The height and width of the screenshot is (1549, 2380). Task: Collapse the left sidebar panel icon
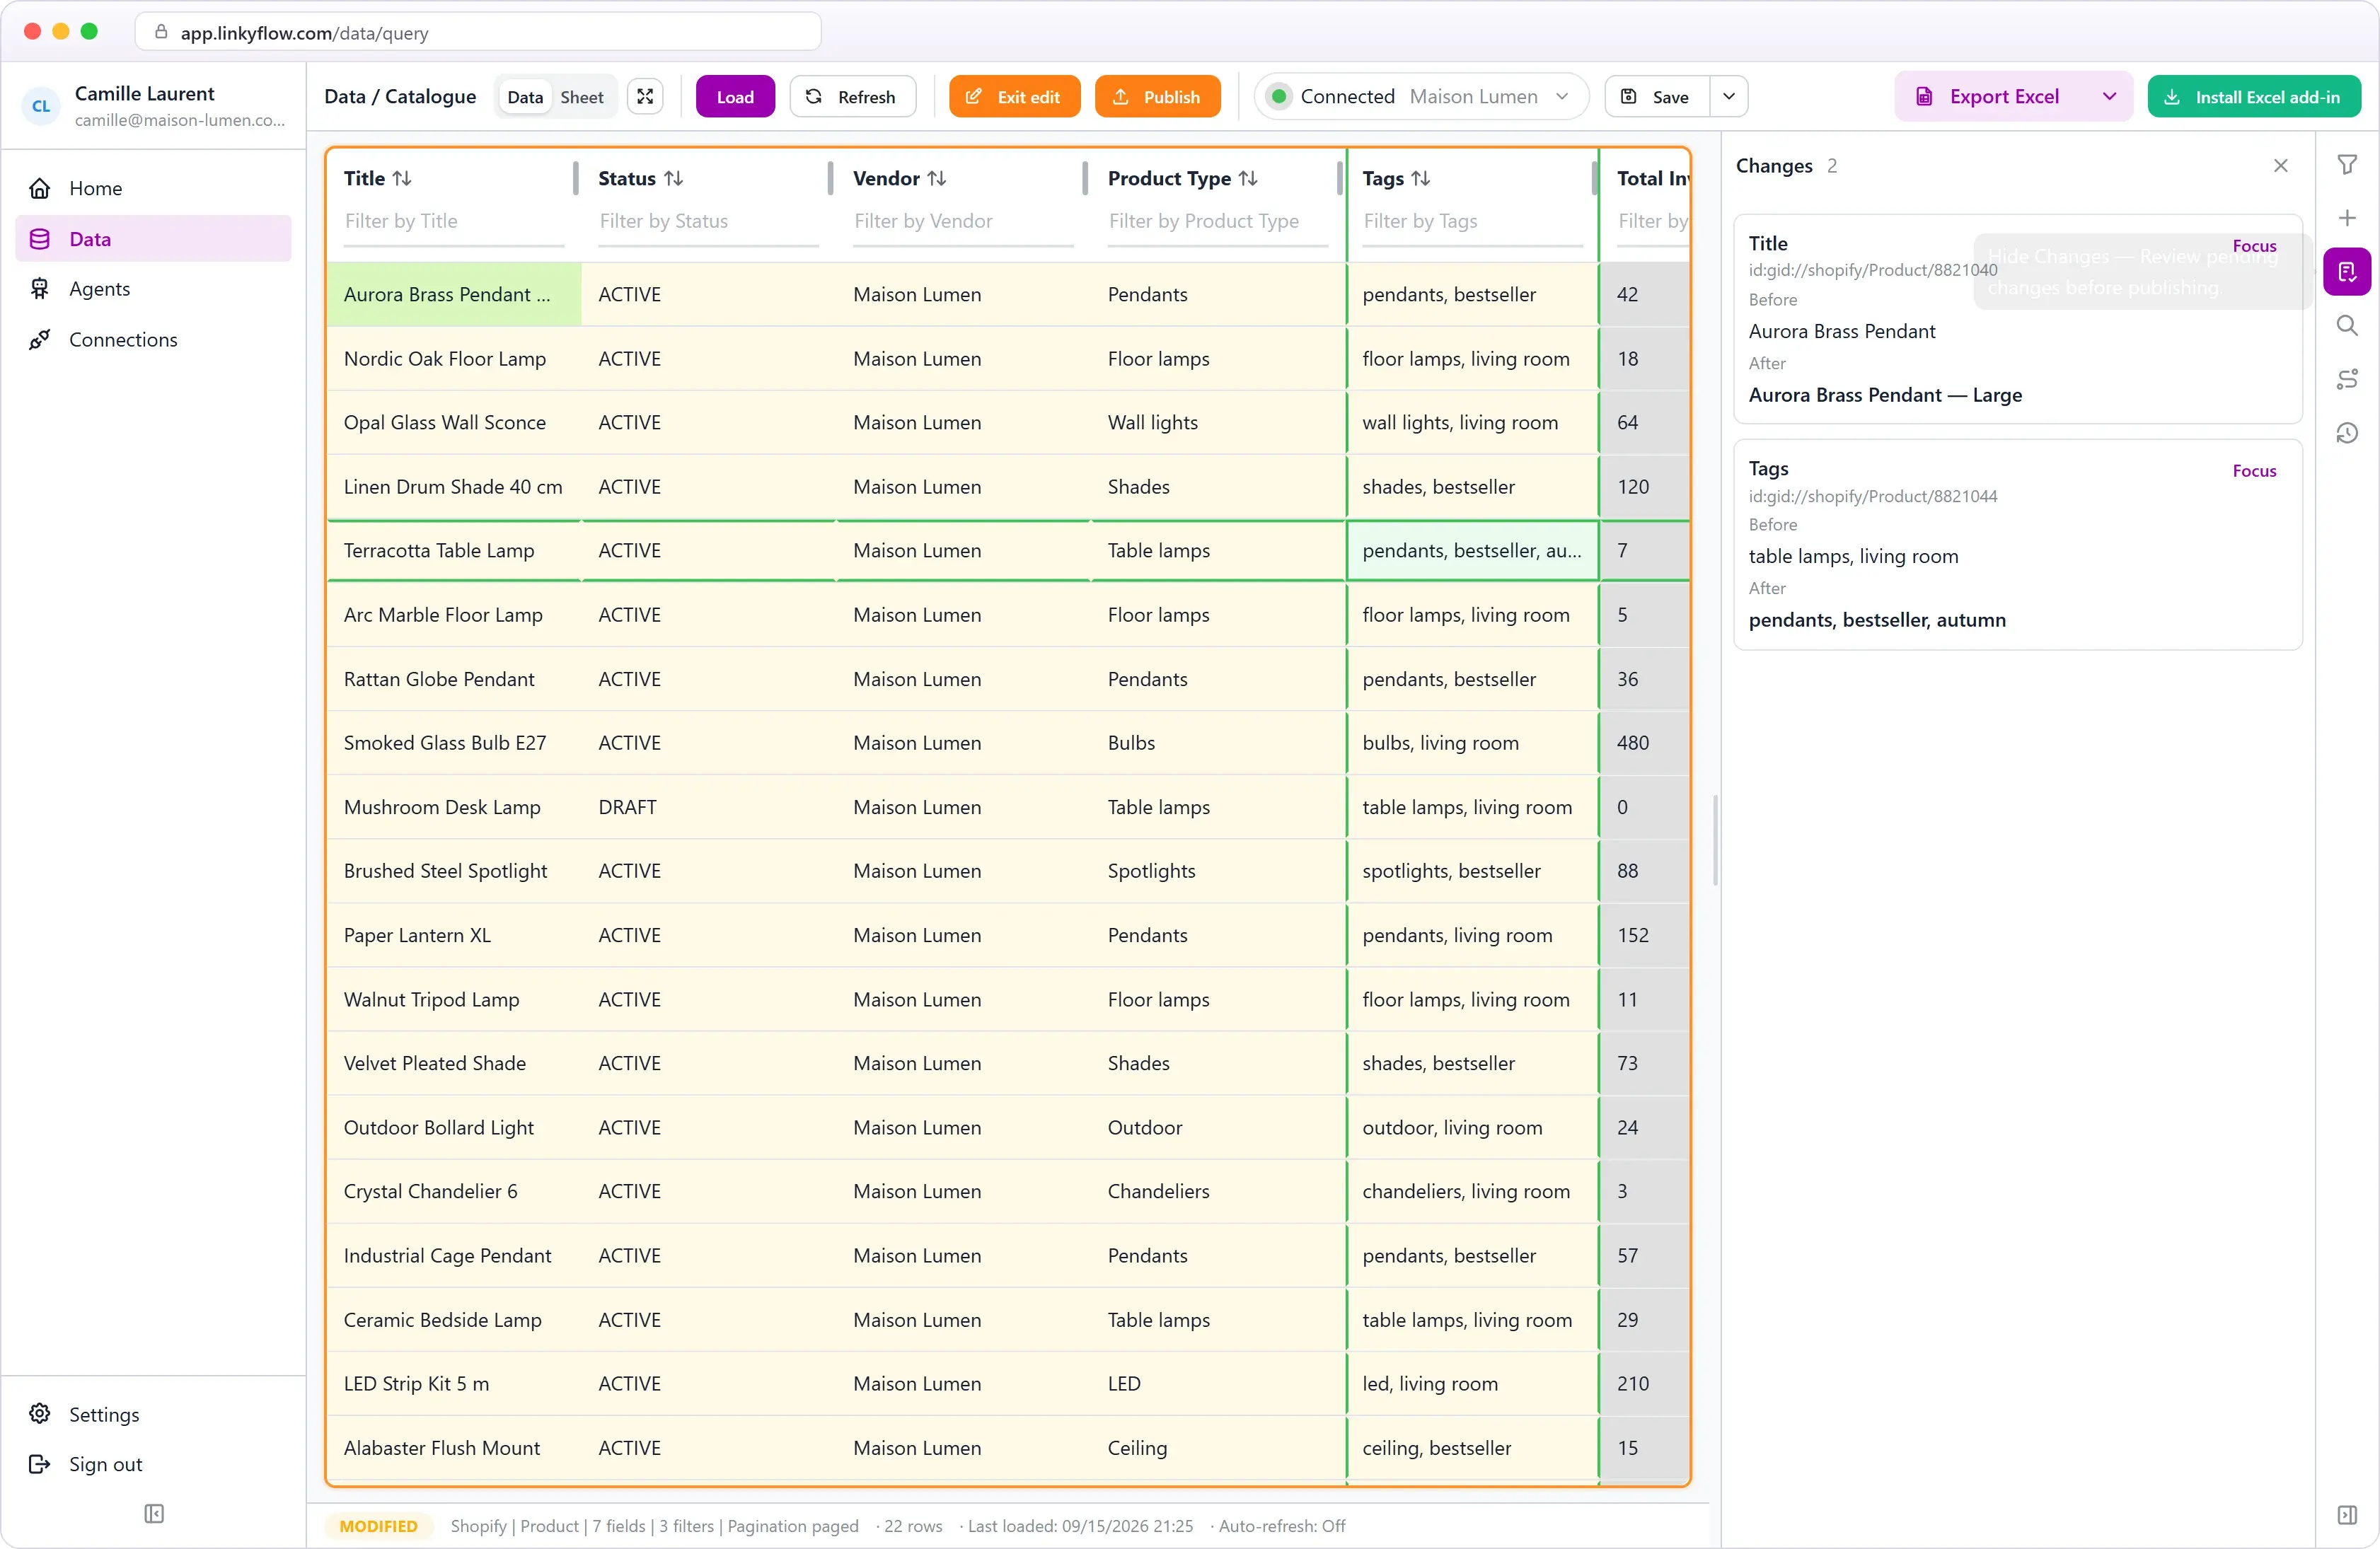(x=154, y=1514)
